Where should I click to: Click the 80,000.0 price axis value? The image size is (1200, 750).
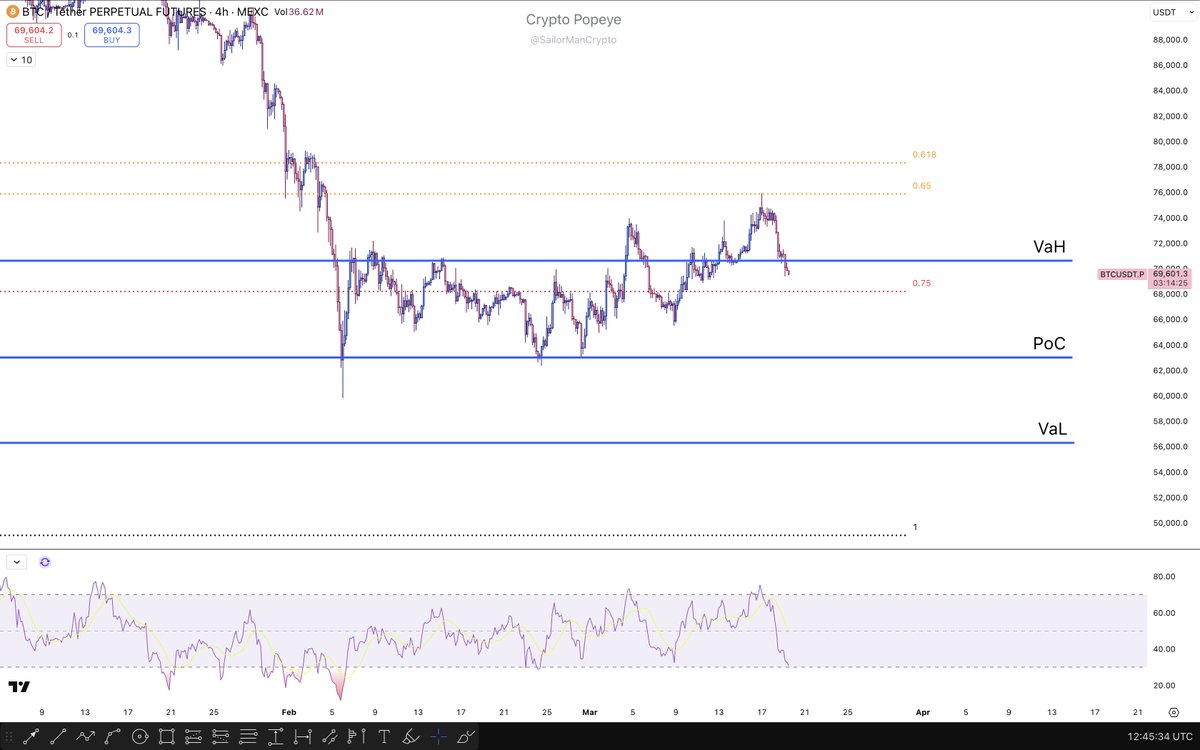click(x=1169, y=142)
